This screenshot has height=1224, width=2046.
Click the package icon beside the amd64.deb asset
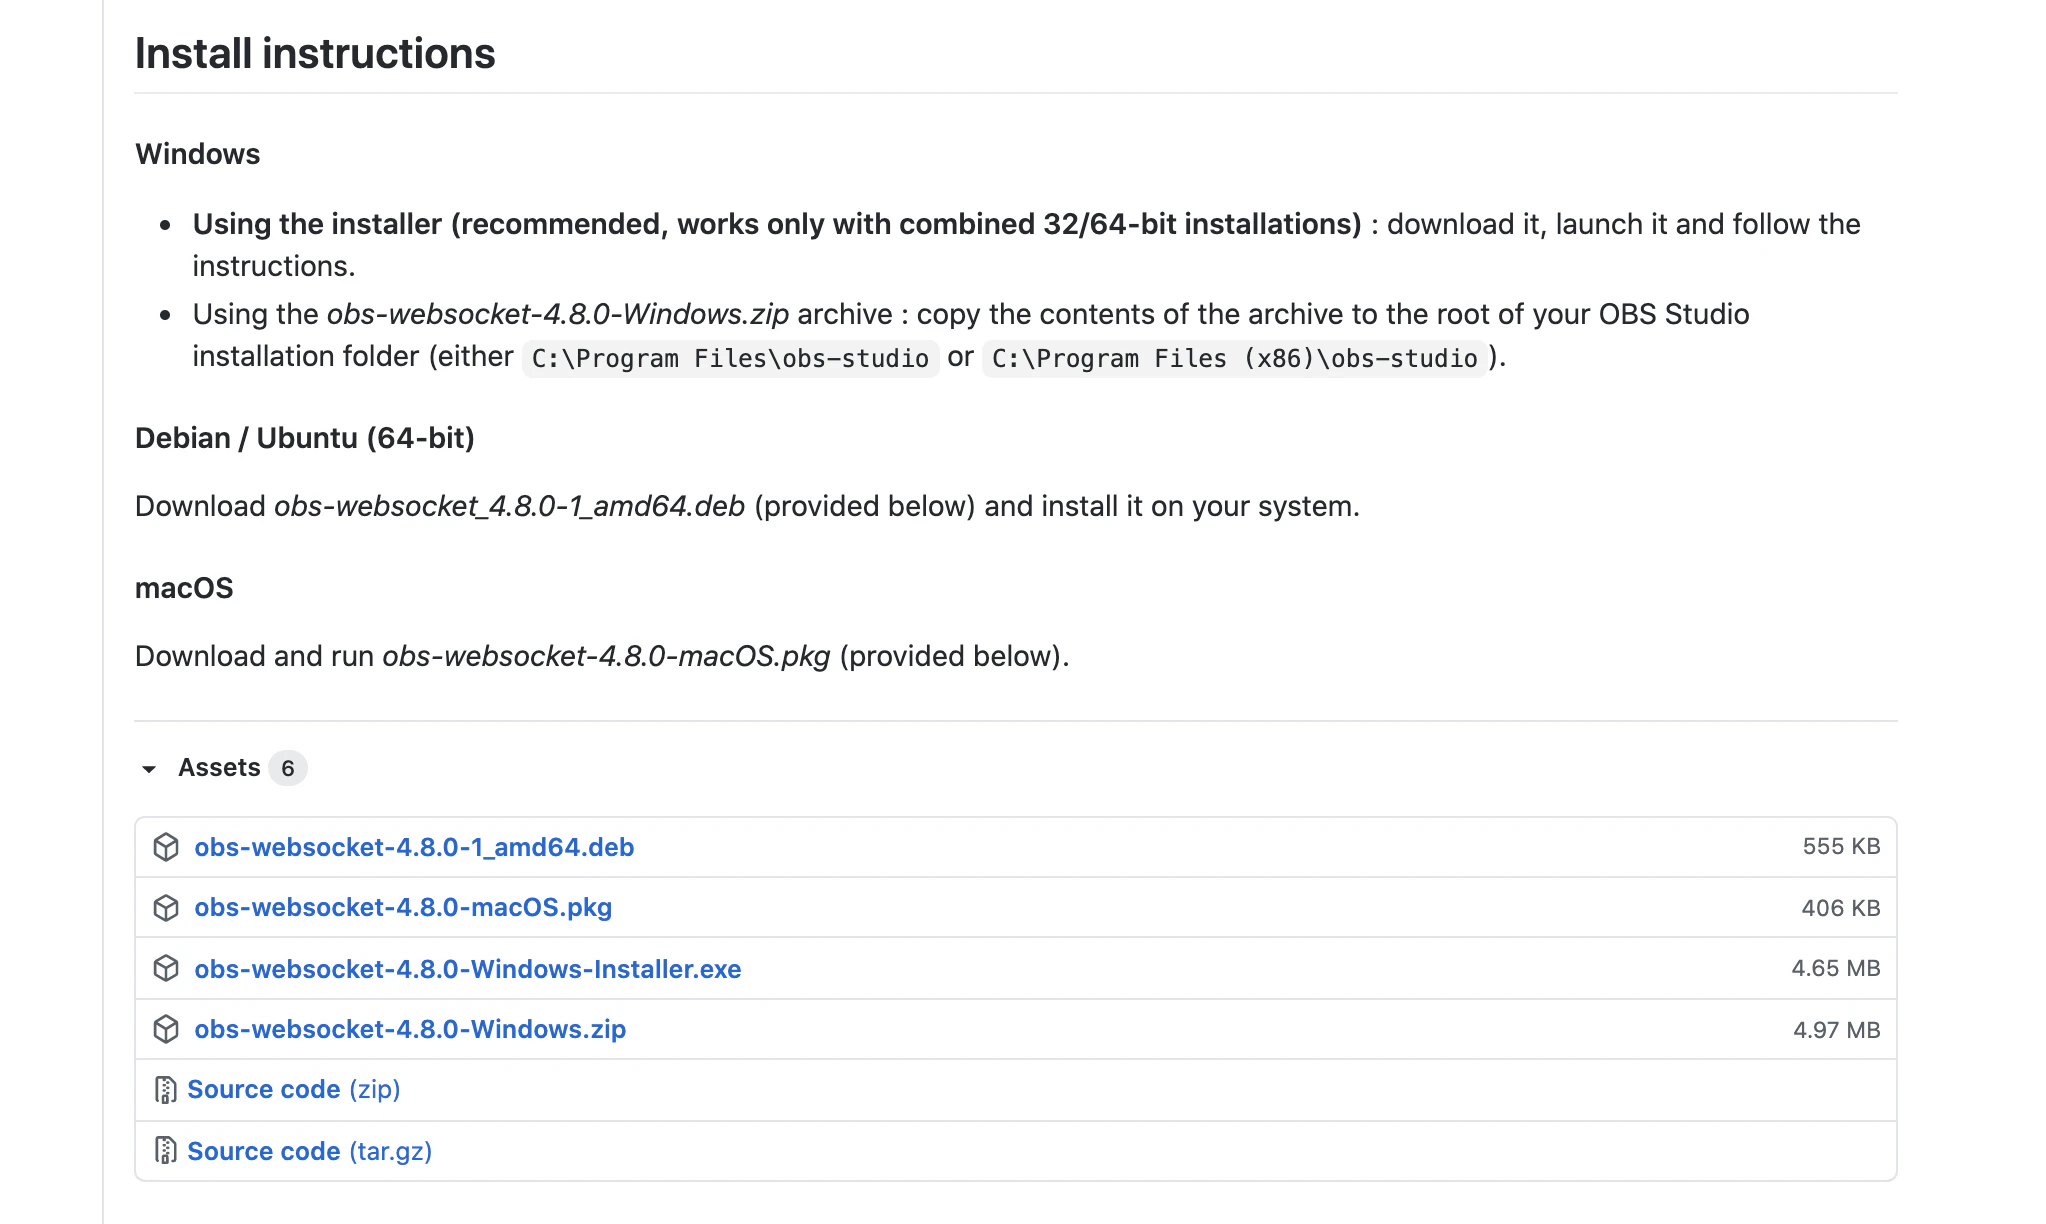[166, 847]
